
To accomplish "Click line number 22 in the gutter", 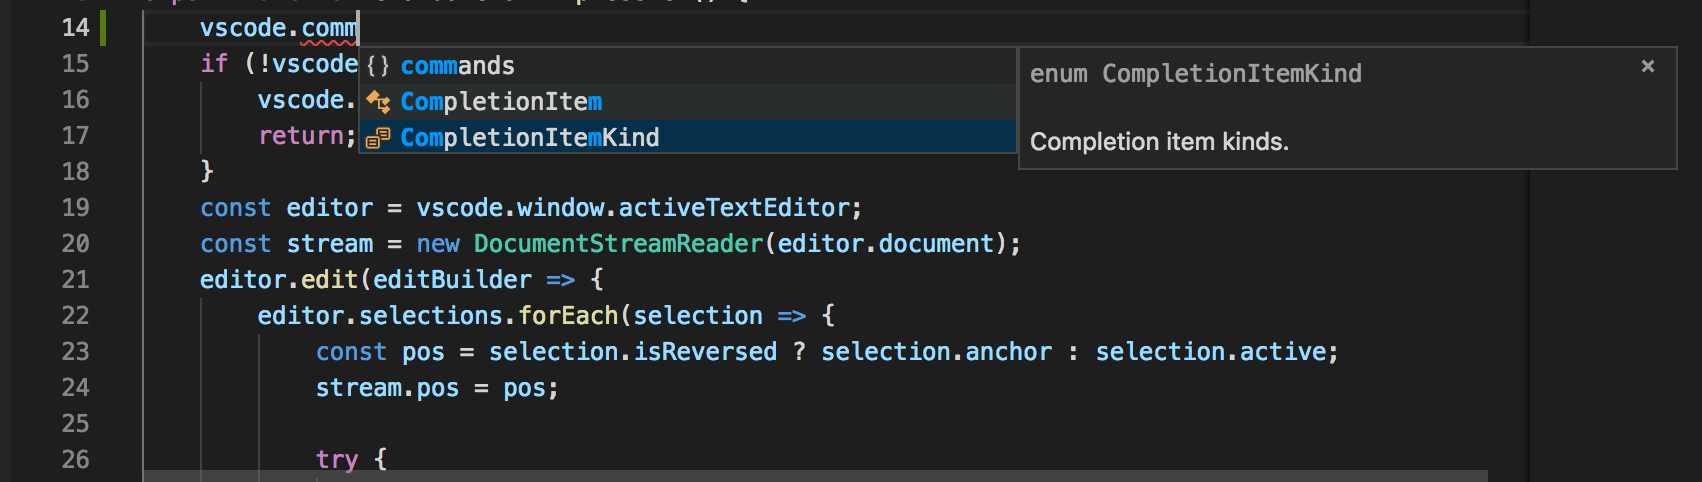I will pos(76,316).
